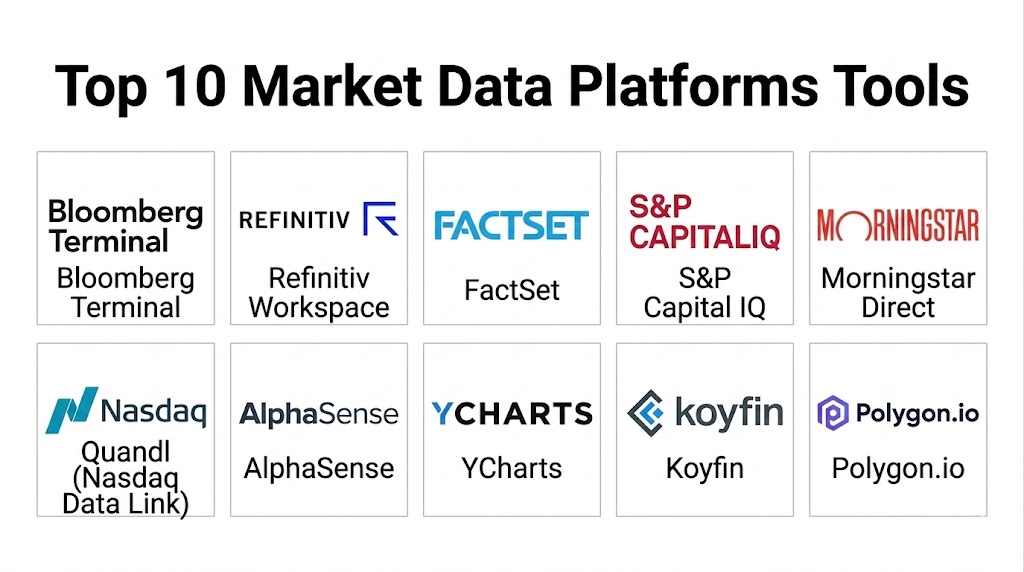The height and width of the screenshot is (572, 1024).
Task: Click the Refinitiv logo icon
Action: click(x=380, y=218)
